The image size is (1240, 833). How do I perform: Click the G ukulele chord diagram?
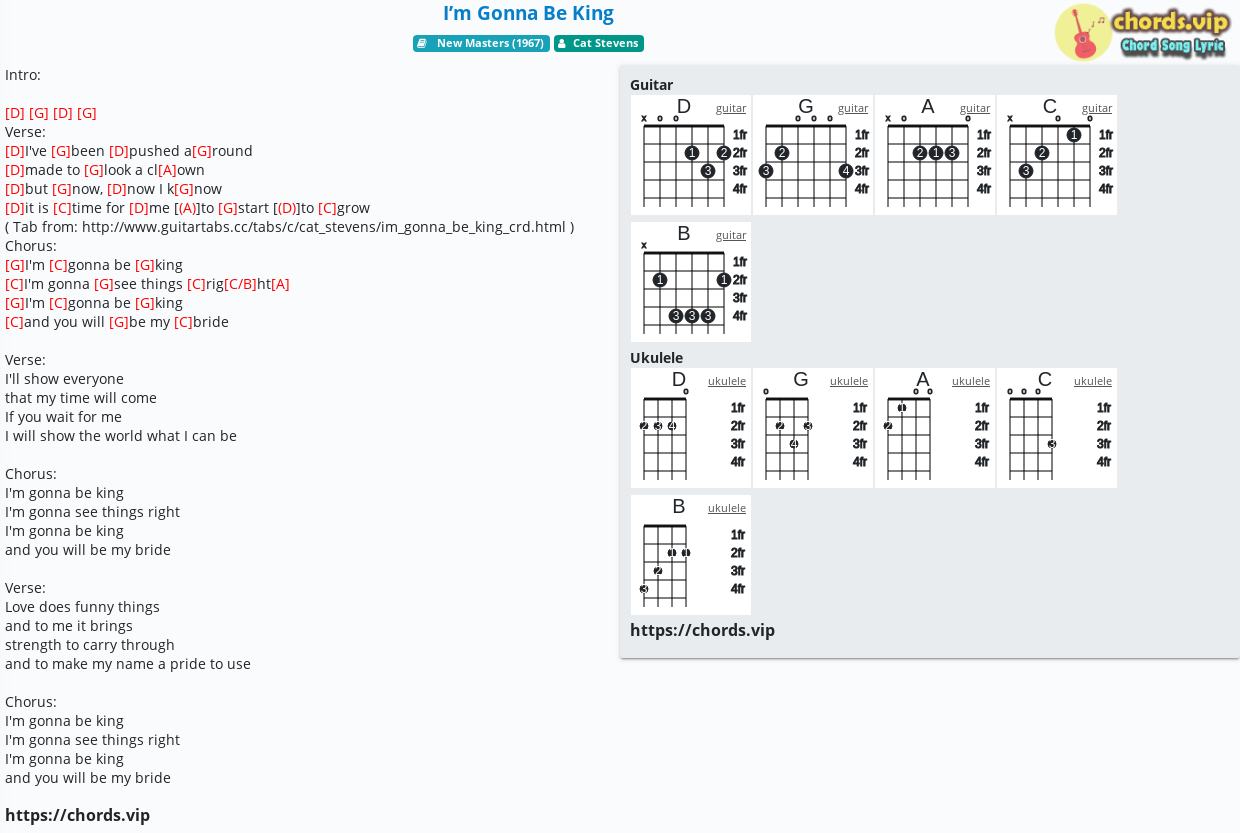click(x=813, y=428)
